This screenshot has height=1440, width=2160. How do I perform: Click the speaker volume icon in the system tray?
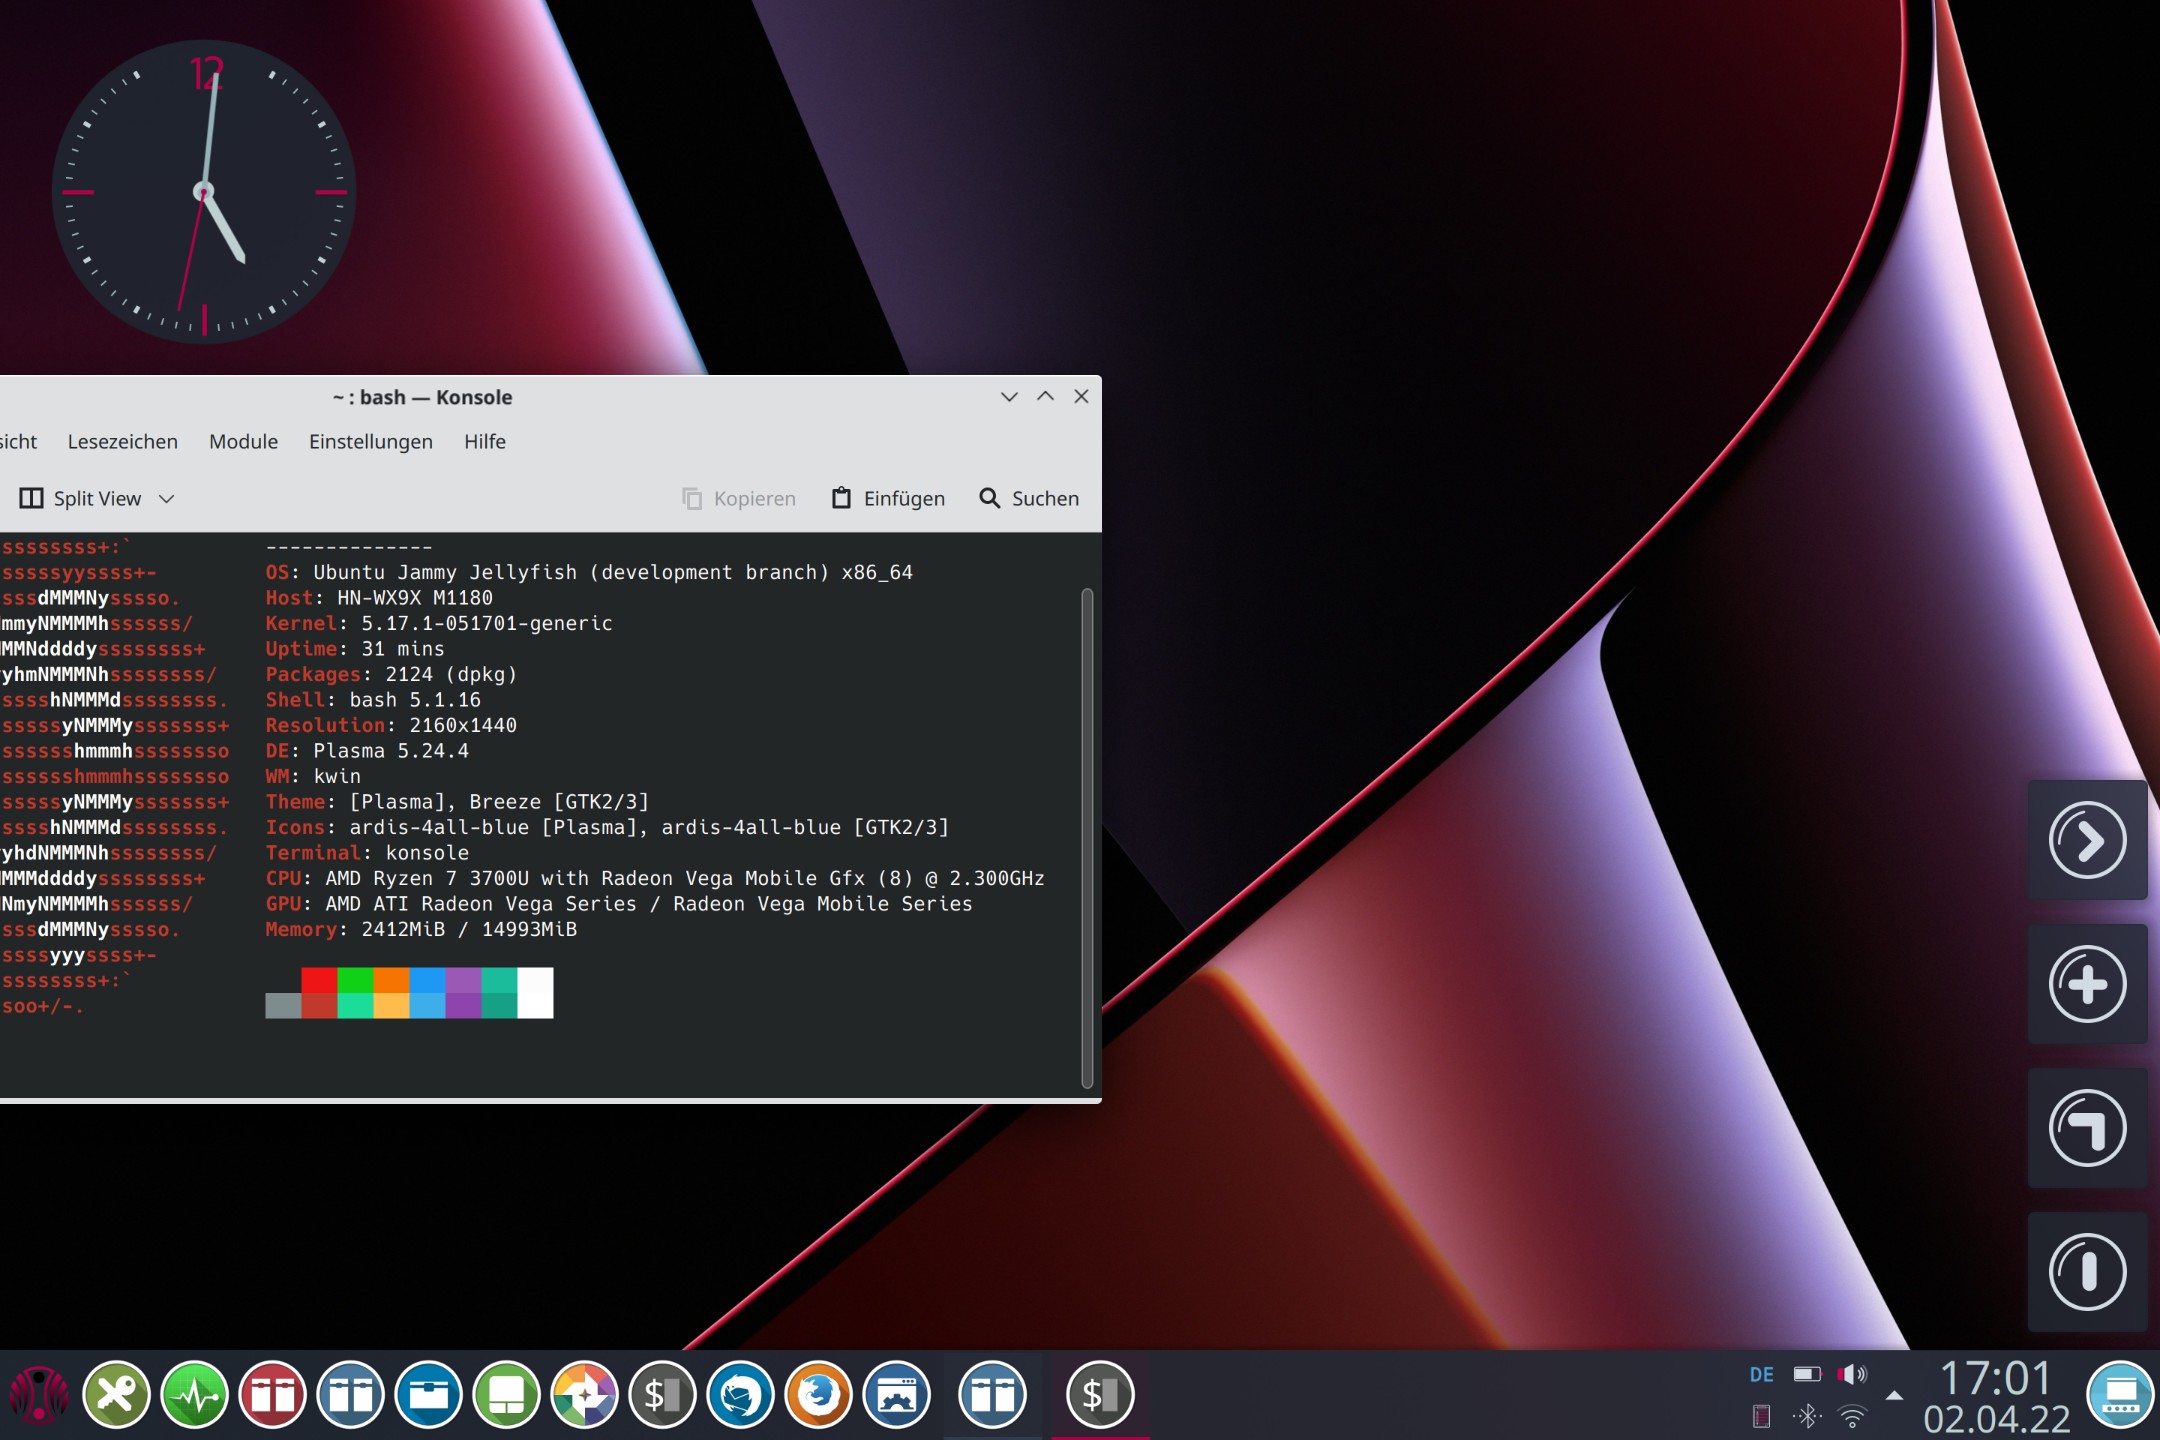tap(1852, 1373)
